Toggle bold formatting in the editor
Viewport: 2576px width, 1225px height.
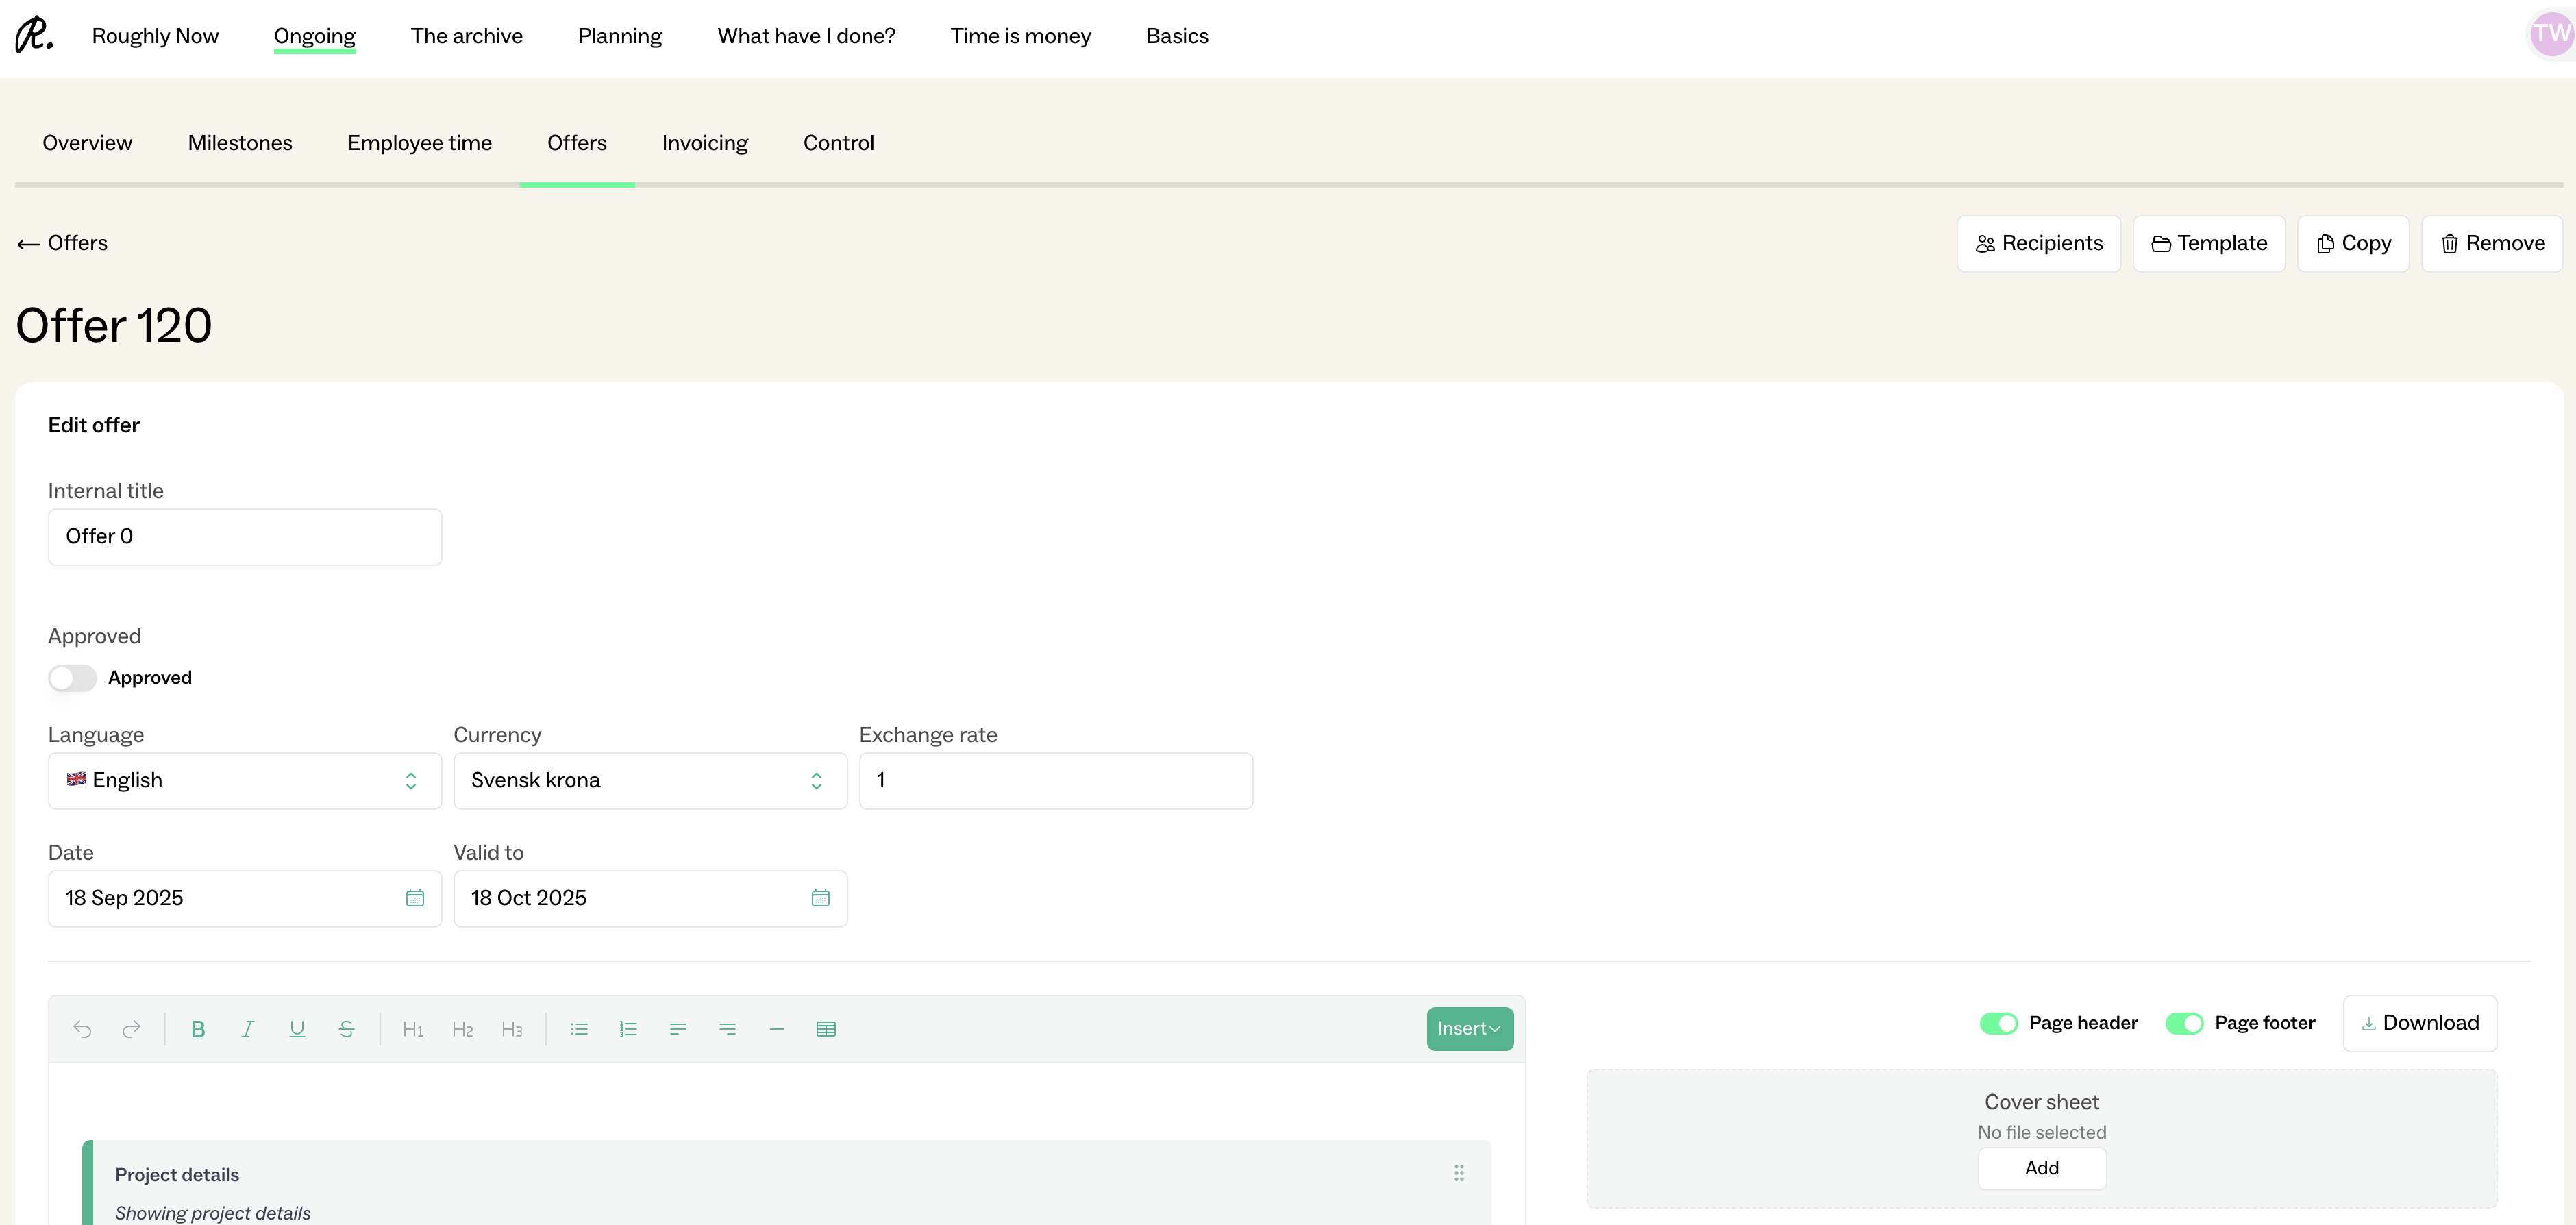tap(198, 1029)
